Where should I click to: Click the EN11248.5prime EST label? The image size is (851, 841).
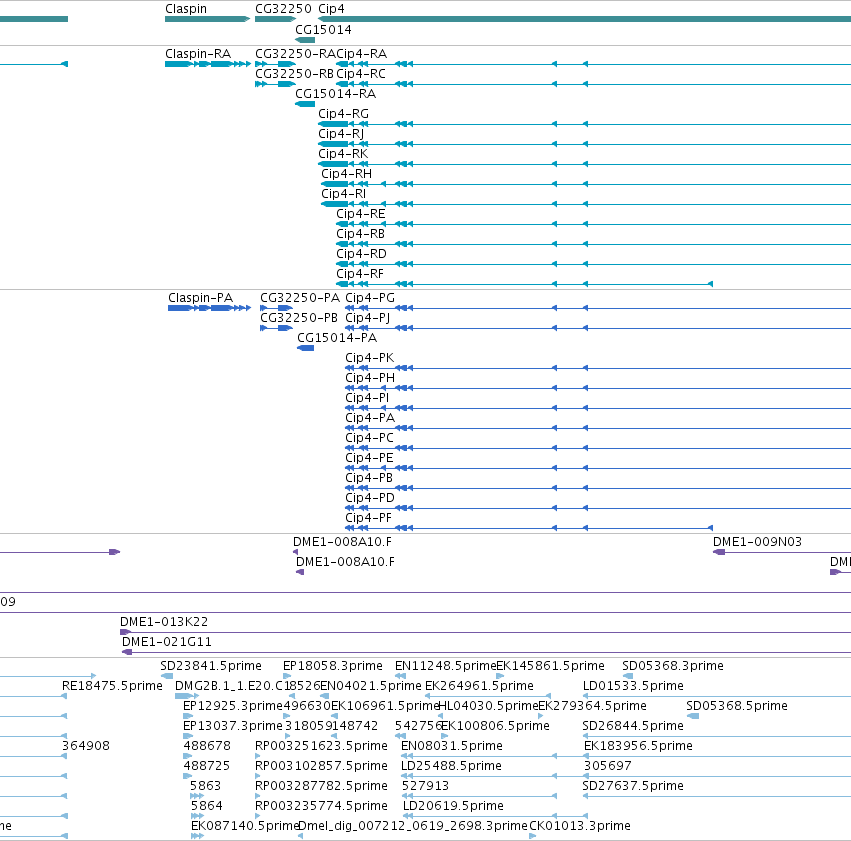445,666
